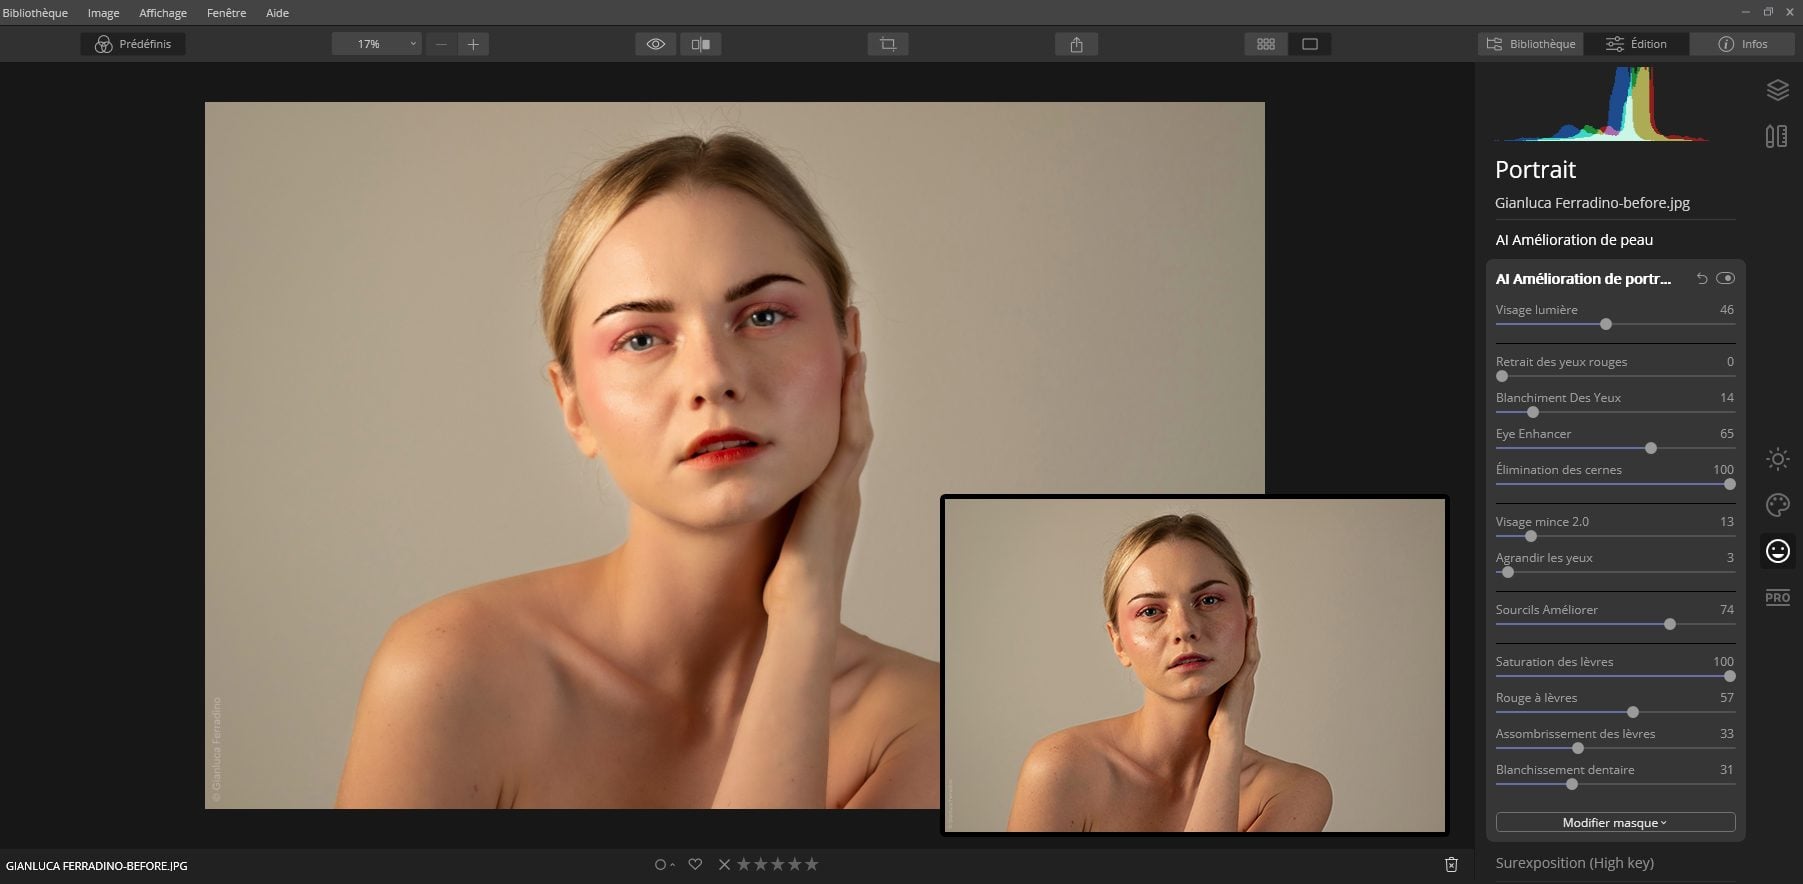Delete photo with trash icon
Image resolution: width=1803 pixels, height=884 pixels.
pyautogui.click(x=1451, y=864)
